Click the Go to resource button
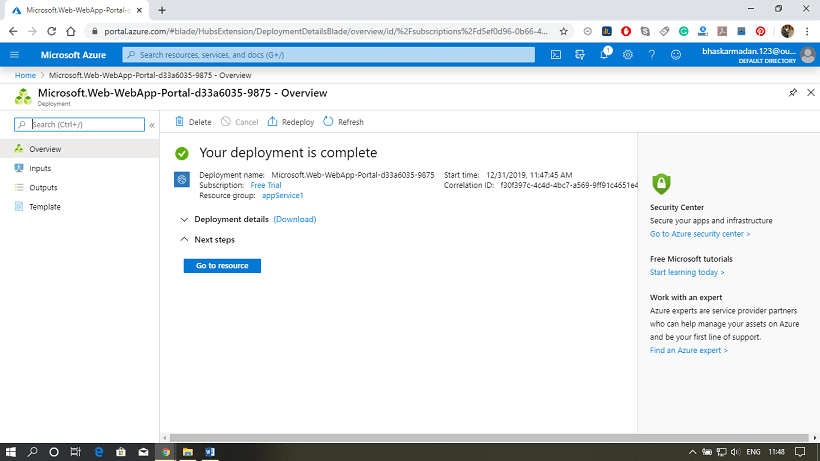Image resolution: width=820 pixels, height=461 pixels. (222, 266)
